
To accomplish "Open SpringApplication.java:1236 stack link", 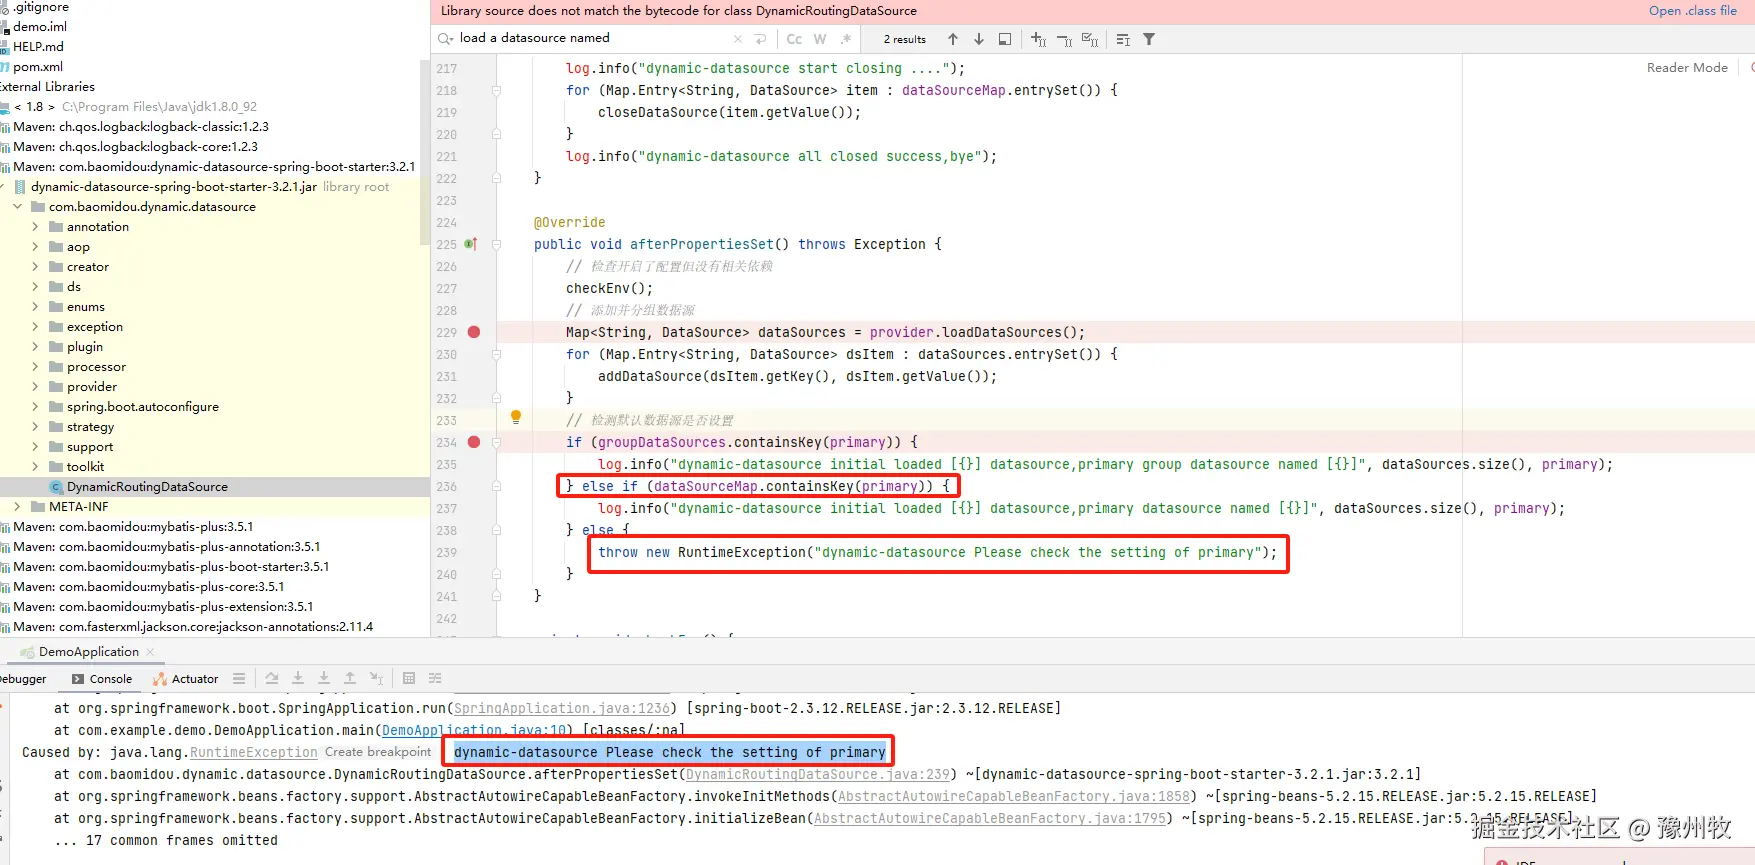I will [562, 708].
